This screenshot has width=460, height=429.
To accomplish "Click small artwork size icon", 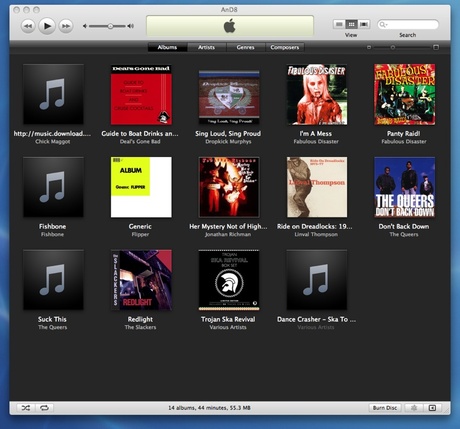I will coord(369,47).
